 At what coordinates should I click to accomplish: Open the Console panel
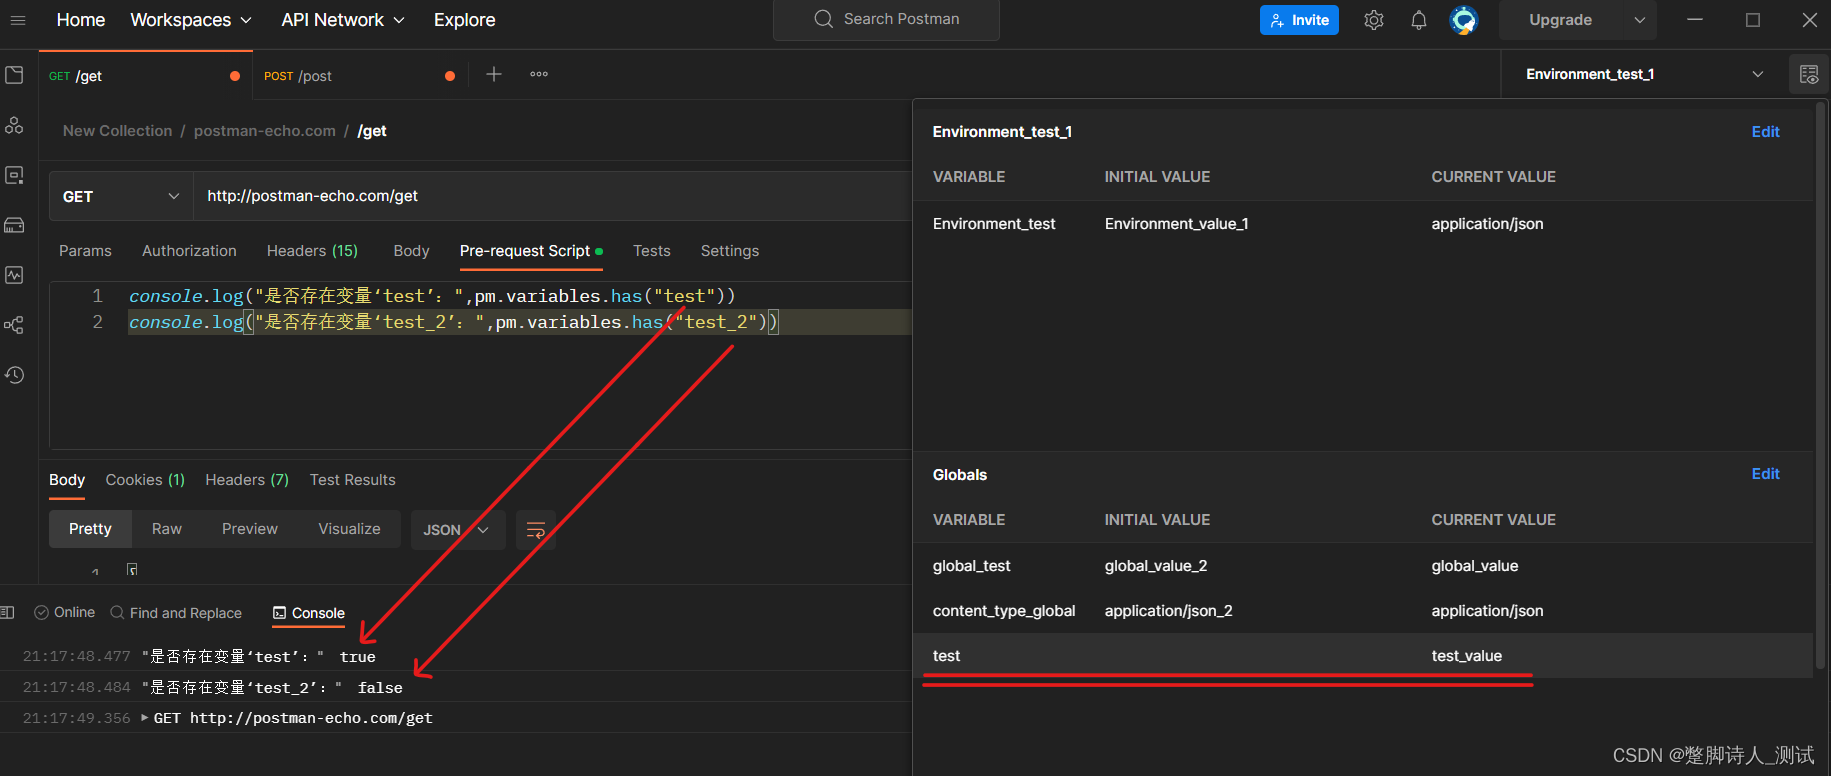(x=309, y=613)
